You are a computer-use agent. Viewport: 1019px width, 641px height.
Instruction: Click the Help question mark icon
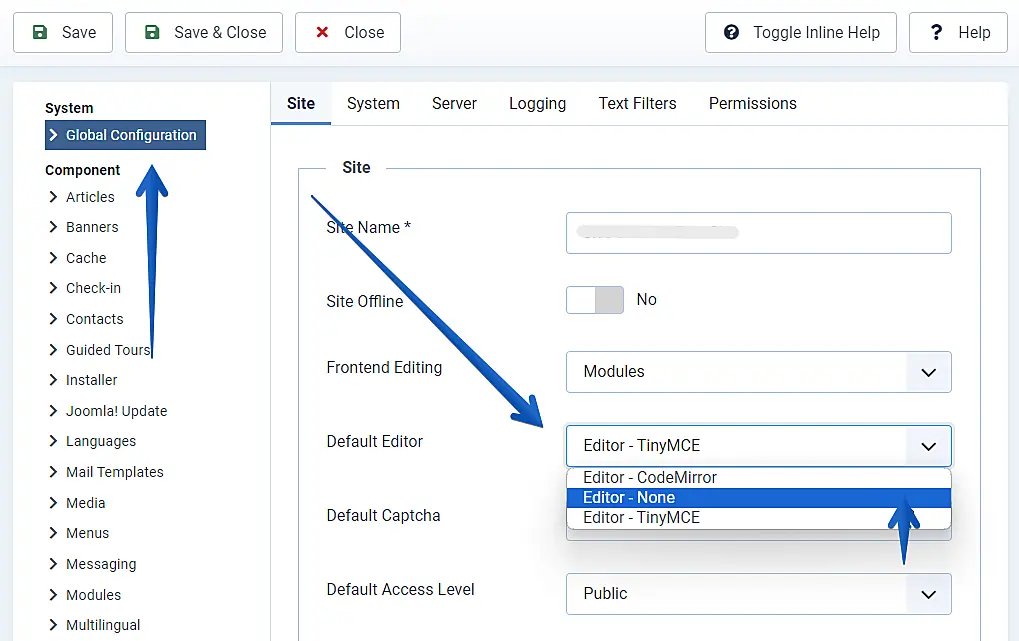coord(936,33)
